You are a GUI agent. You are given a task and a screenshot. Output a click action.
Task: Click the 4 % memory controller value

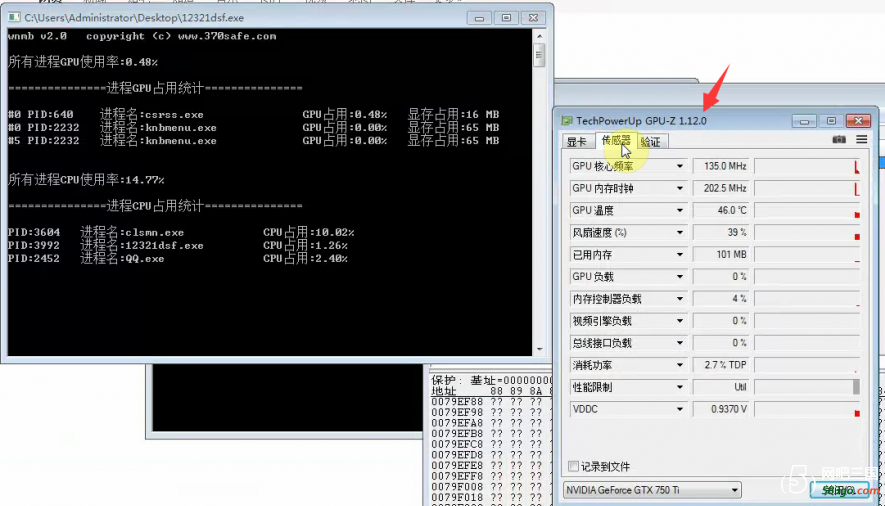(x=721, y=299)
